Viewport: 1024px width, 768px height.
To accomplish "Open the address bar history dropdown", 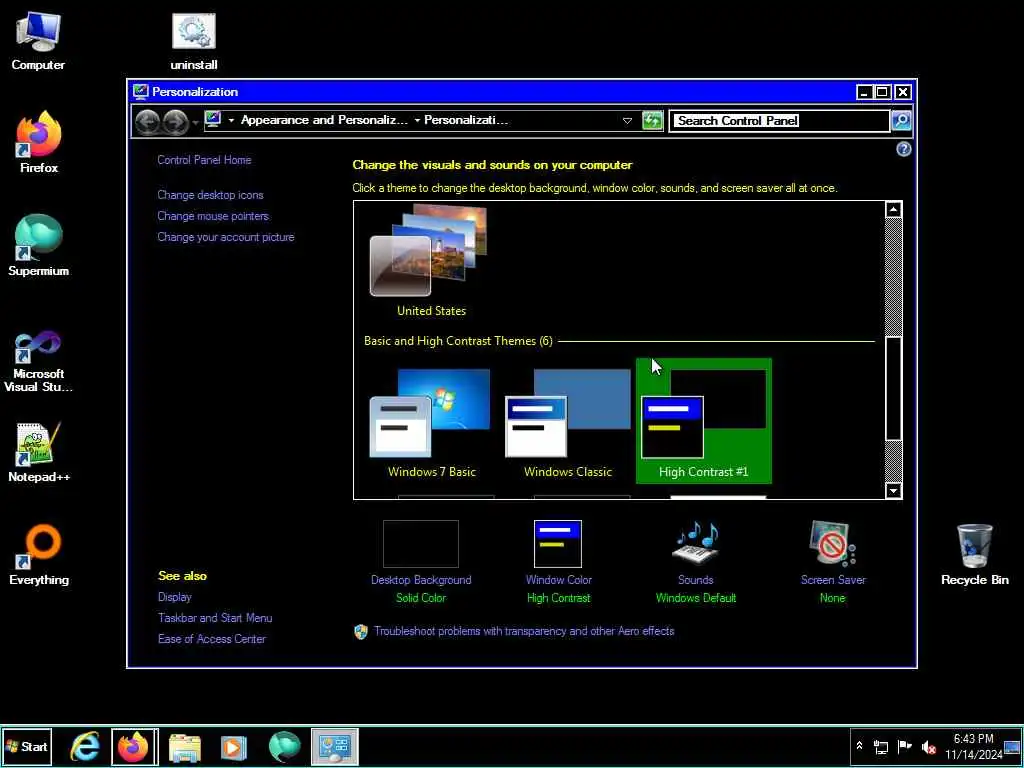I will 627,121.
